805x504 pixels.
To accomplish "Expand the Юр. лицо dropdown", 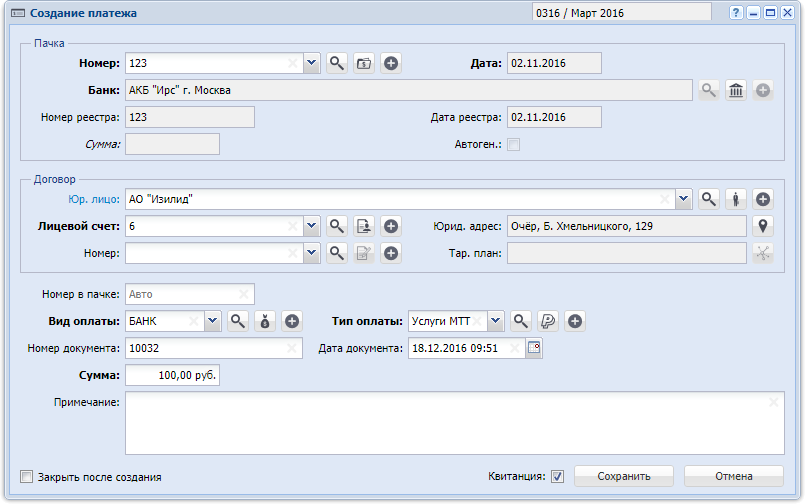I will click(683, 199).
